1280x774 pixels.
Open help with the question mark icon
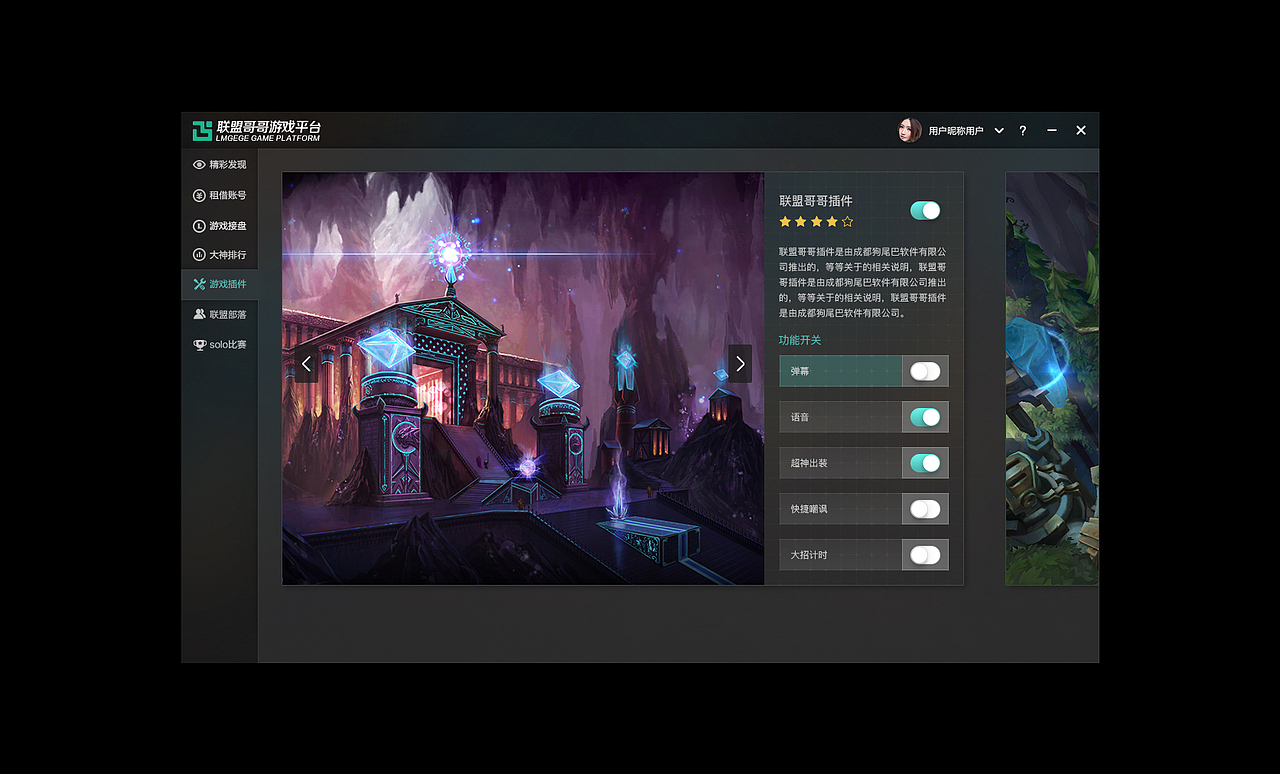tap(1022, 131)
